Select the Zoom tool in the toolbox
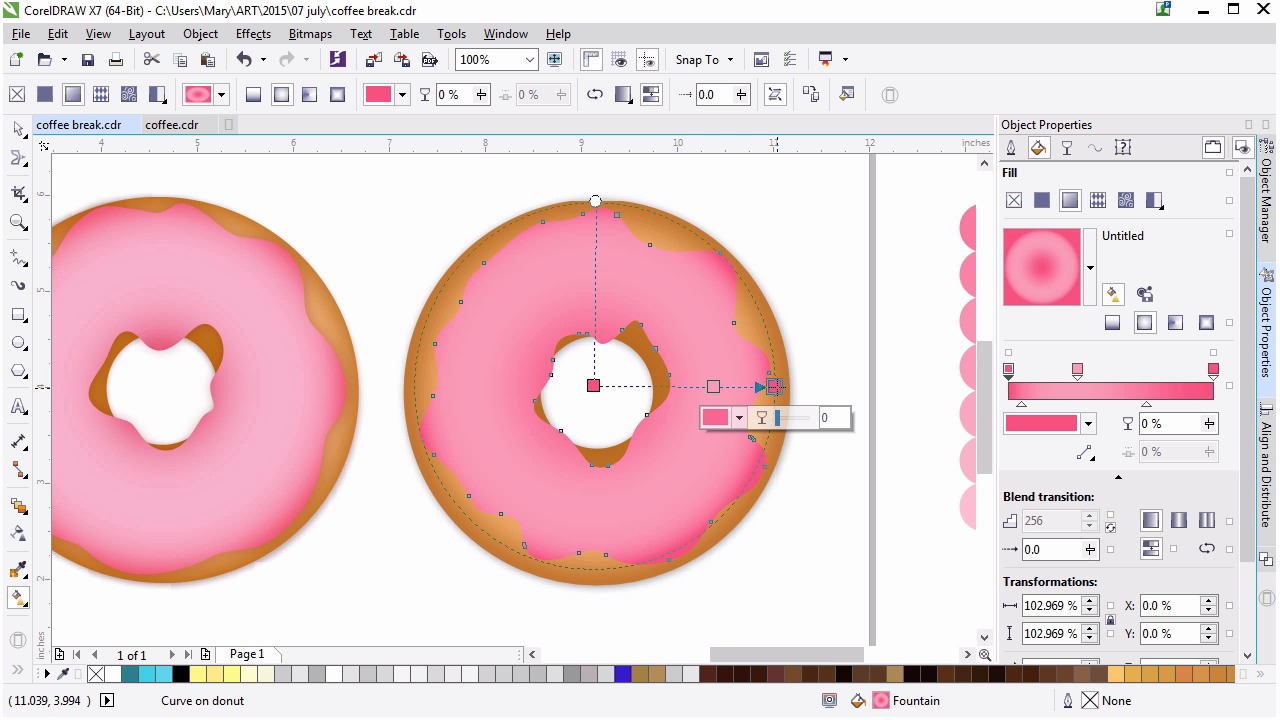The height and width of the screenshot is (720, 1280). click(x=18, y=222)
